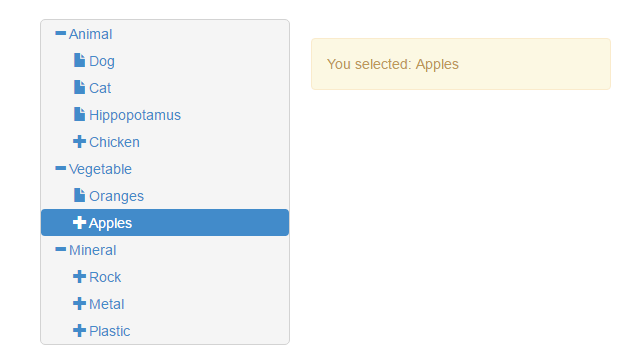This screenshot has height=362, width=638.
Task: Click the file icon beside Dog
Action: click(79, 60)
